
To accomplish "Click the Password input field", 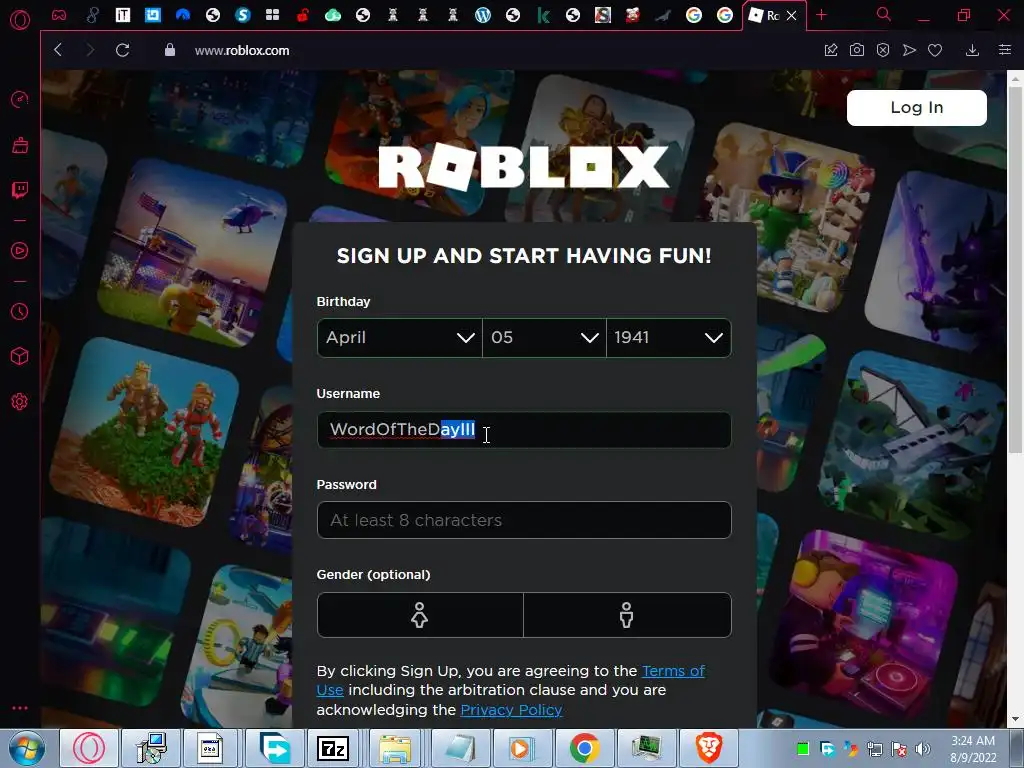I will click(524, 520).
